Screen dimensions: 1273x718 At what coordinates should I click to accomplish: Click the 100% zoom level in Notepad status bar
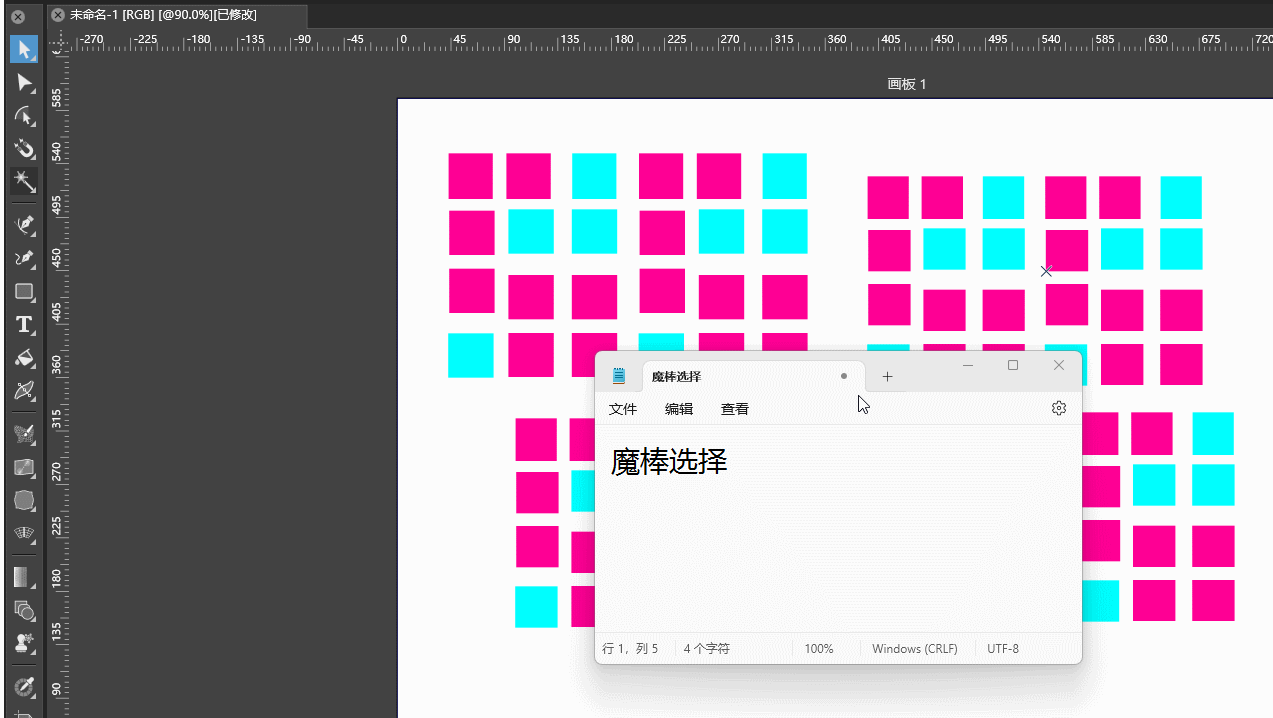point(818,649)
